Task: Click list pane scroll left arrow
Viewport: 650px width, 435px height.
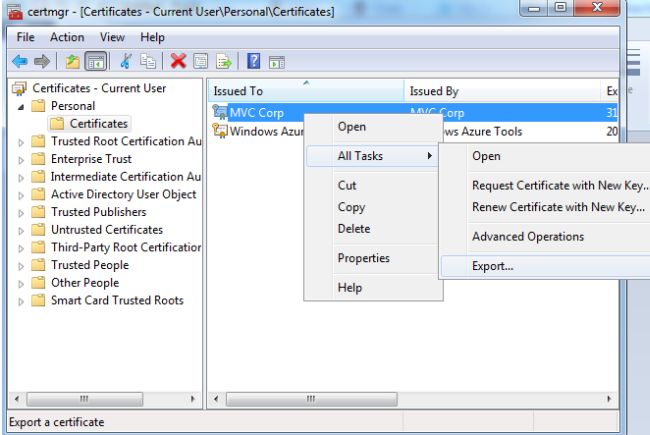Action: [216, 399]
